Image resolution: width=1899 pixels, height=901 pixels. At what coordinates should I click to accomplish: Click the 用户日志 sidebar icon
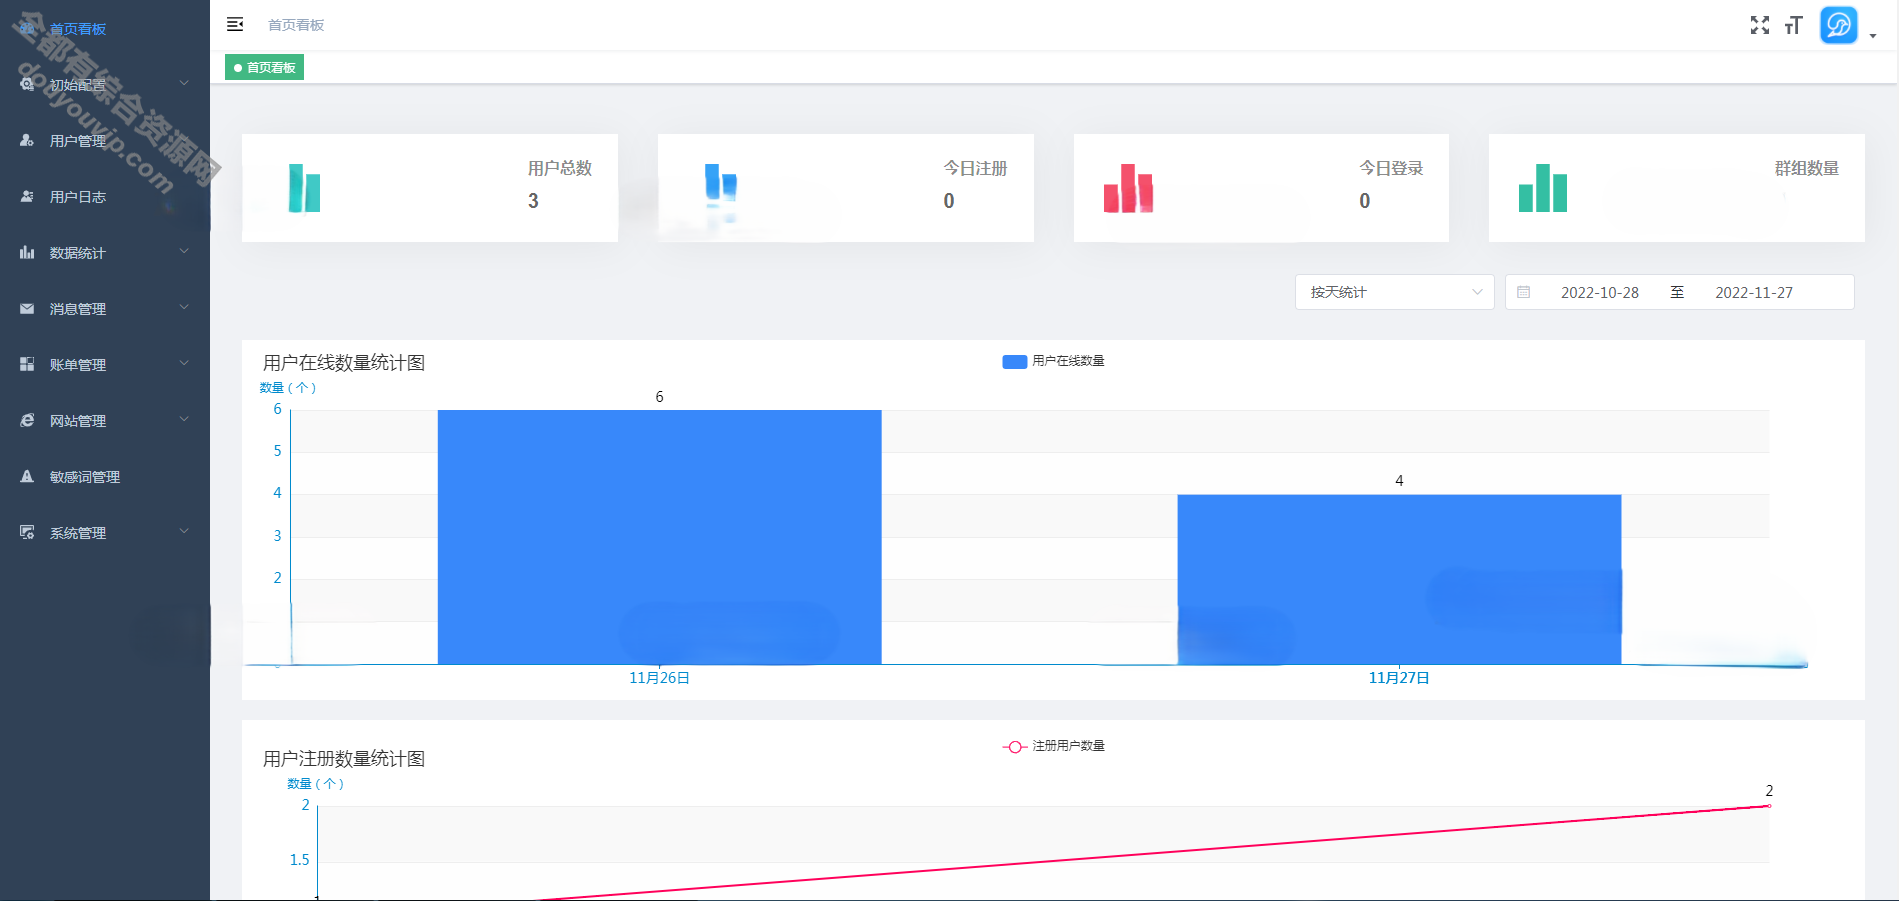[x=27, y=196]
